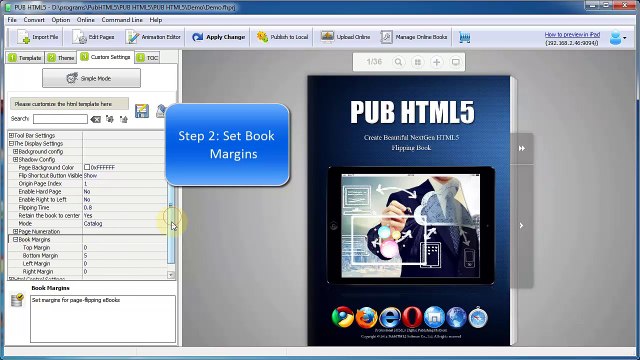Expand the Shadow Config node
The width and height of the screenshot is (640, 360).
click(x=16, y=159)
